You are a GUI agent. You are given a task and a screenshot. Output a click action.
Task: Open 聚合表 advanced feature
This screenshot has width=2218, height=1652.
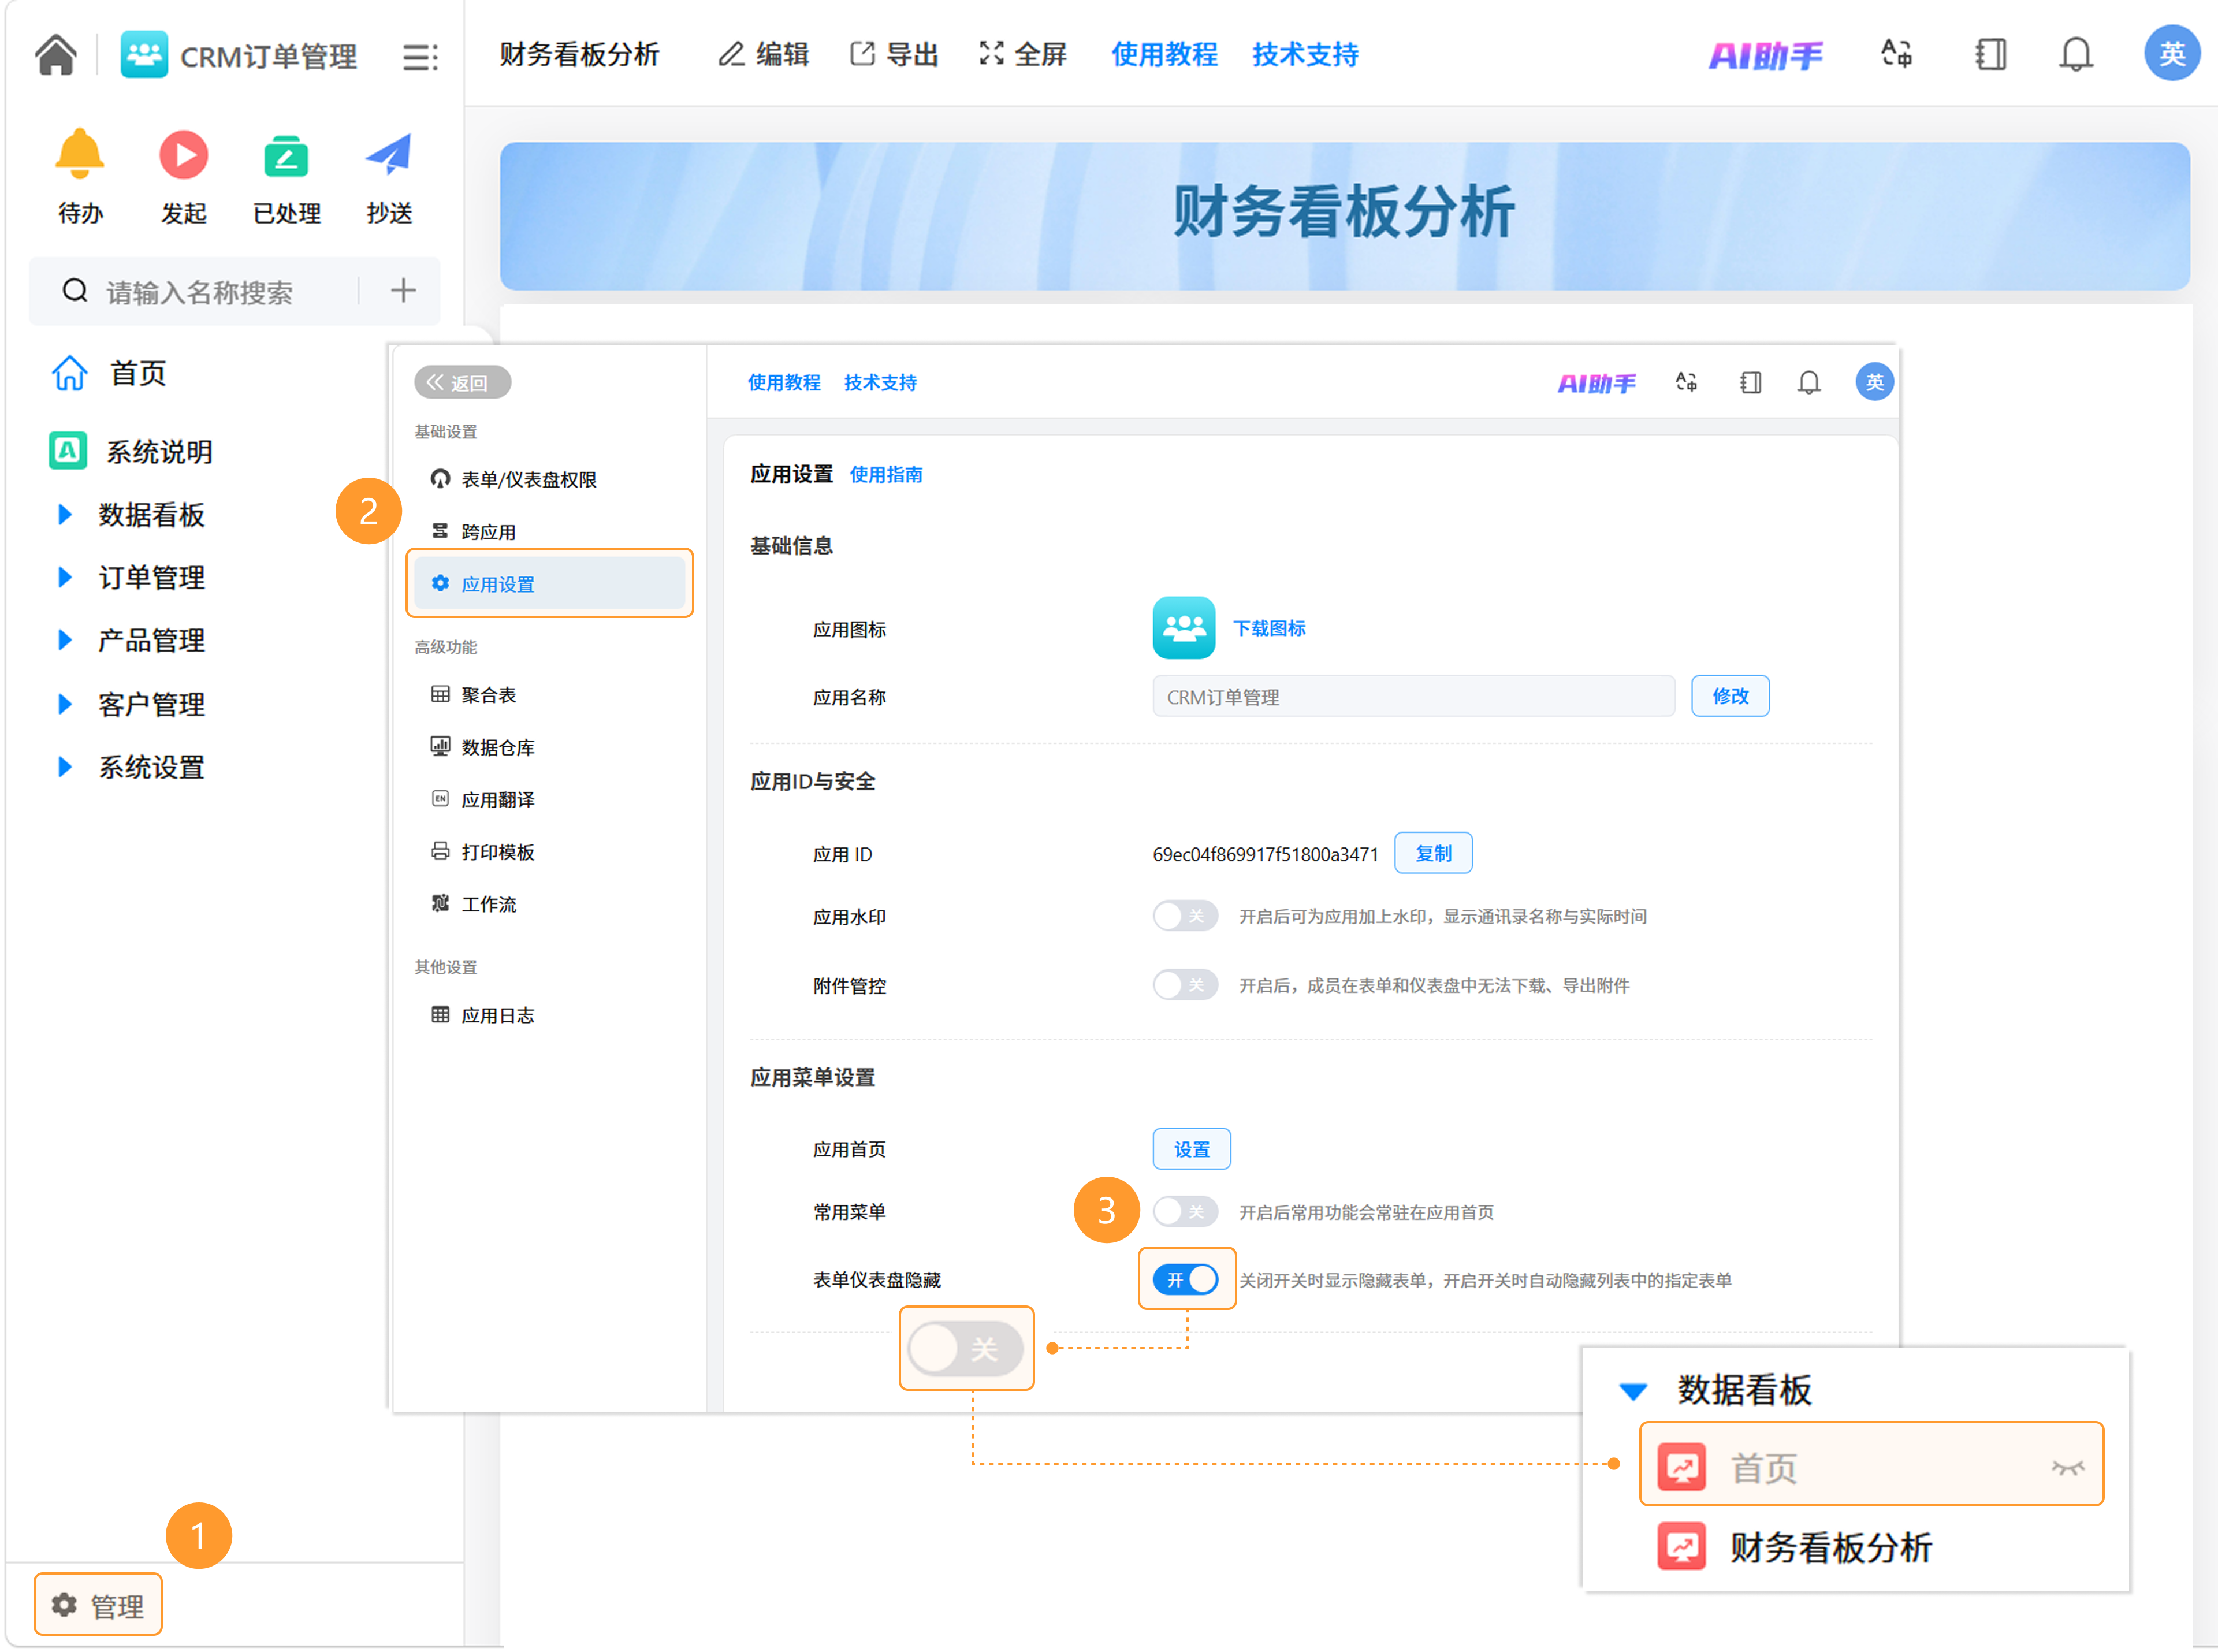(x=474, y=695)
